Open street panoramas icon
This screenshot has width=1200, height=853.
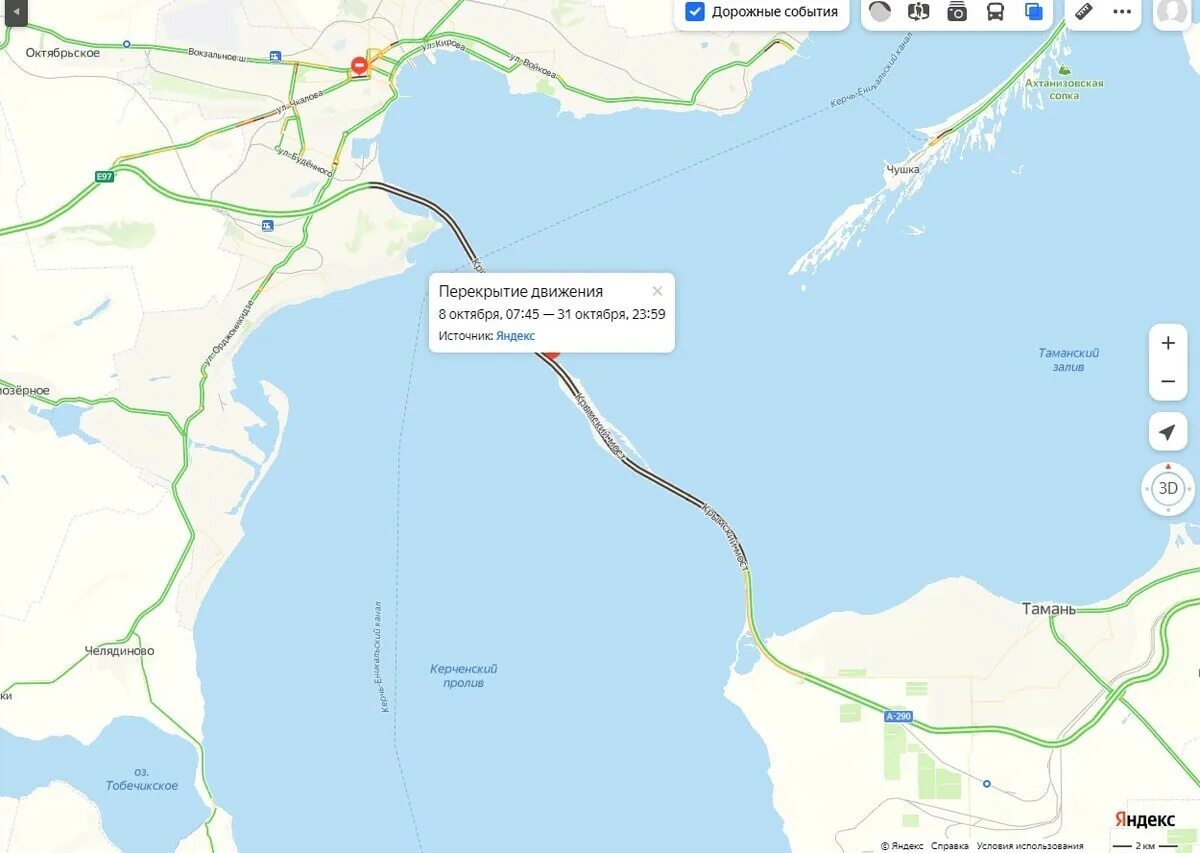(x=918, y=12)
